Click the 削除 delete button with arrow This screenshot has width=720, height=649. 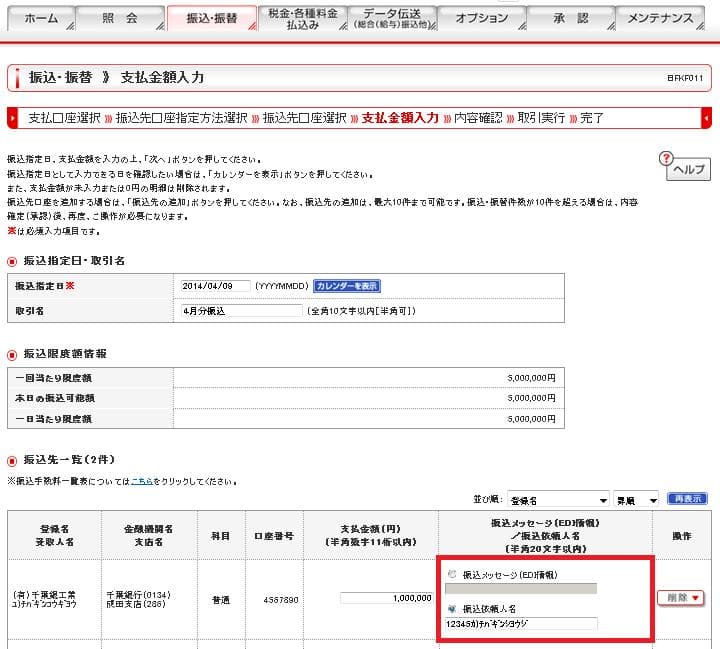680,598
